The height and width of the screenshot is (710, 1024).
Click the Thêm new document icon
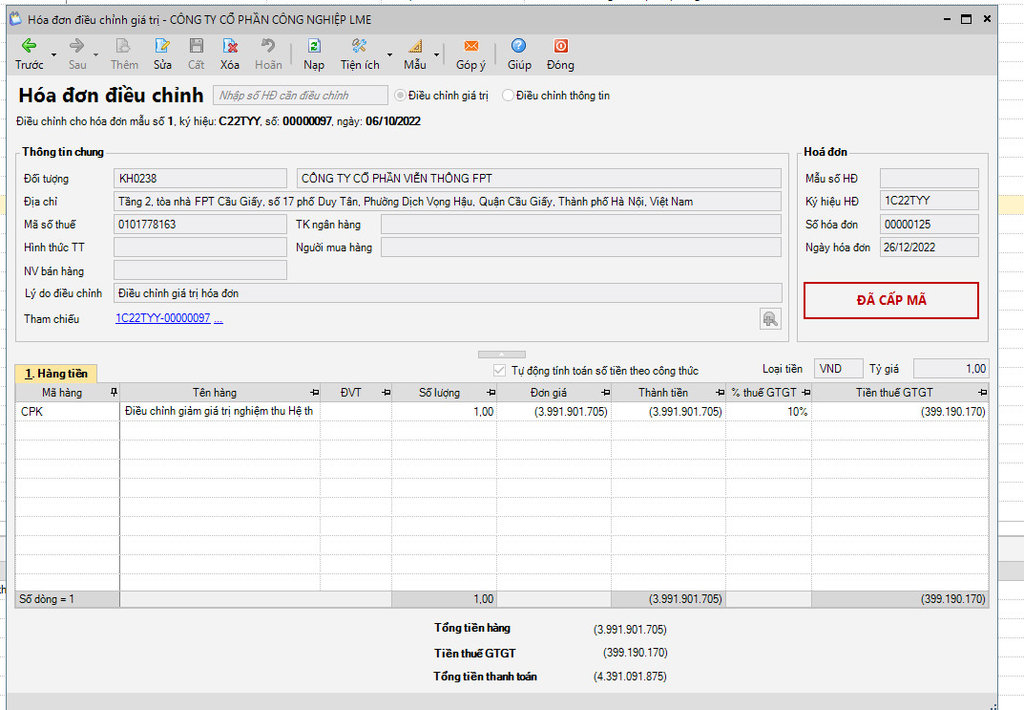(123, 46)
